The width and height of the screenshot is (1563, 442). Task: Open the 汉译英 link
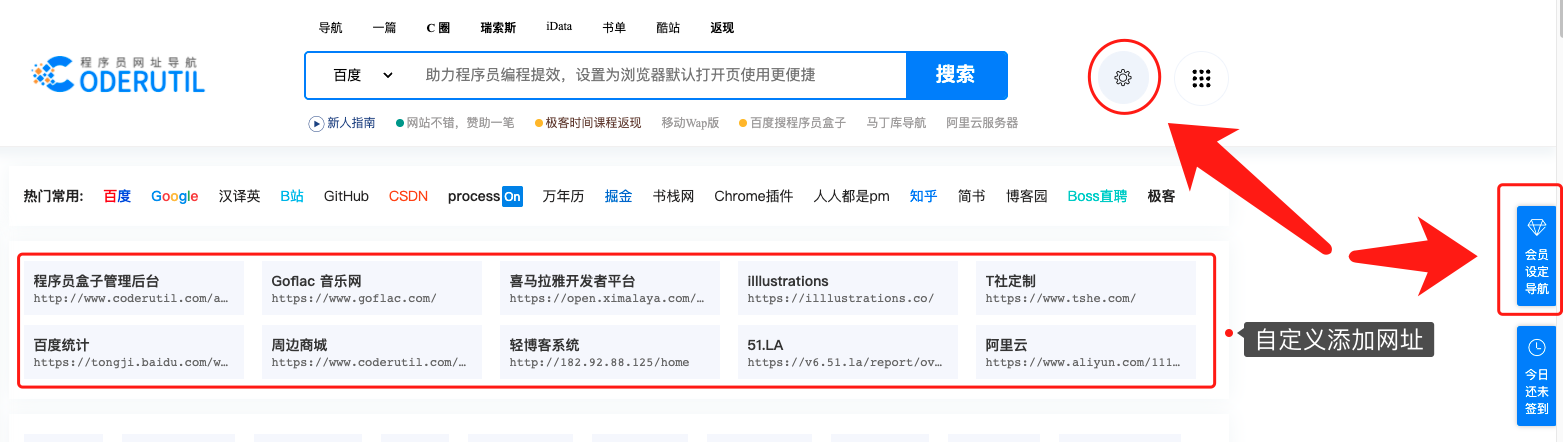(240, 196)
